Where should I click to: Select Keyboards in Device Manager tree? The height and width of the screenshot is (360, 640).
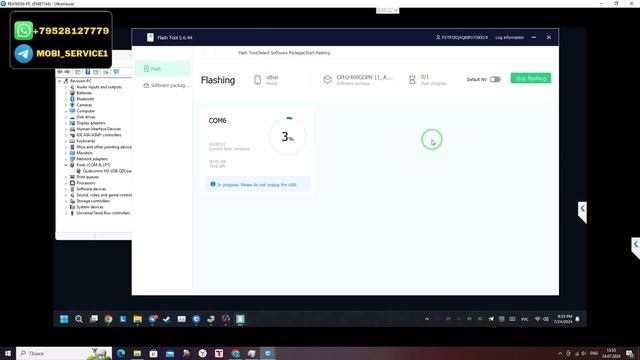(x=86, y=141)
